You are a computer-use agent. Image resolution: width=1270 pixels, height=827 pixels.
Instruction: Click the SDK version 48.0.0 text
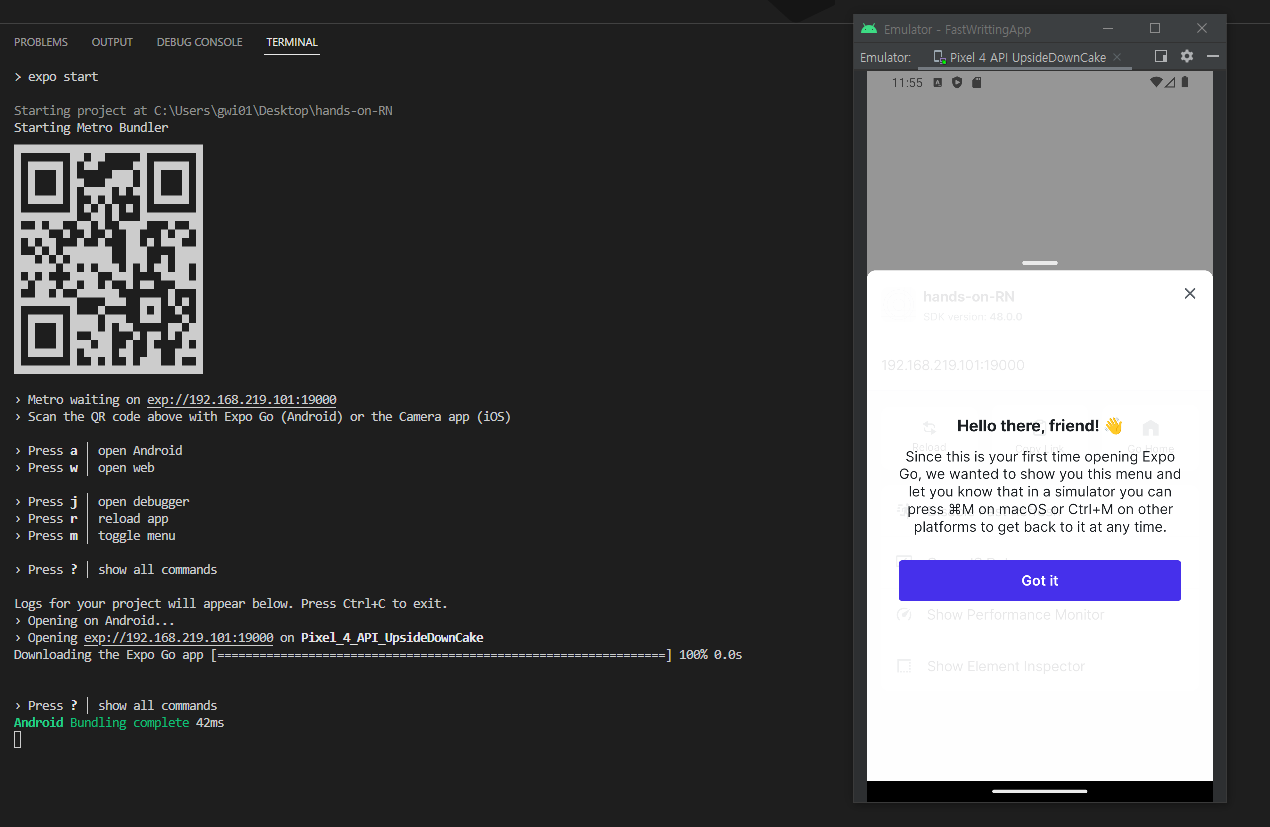972,317
